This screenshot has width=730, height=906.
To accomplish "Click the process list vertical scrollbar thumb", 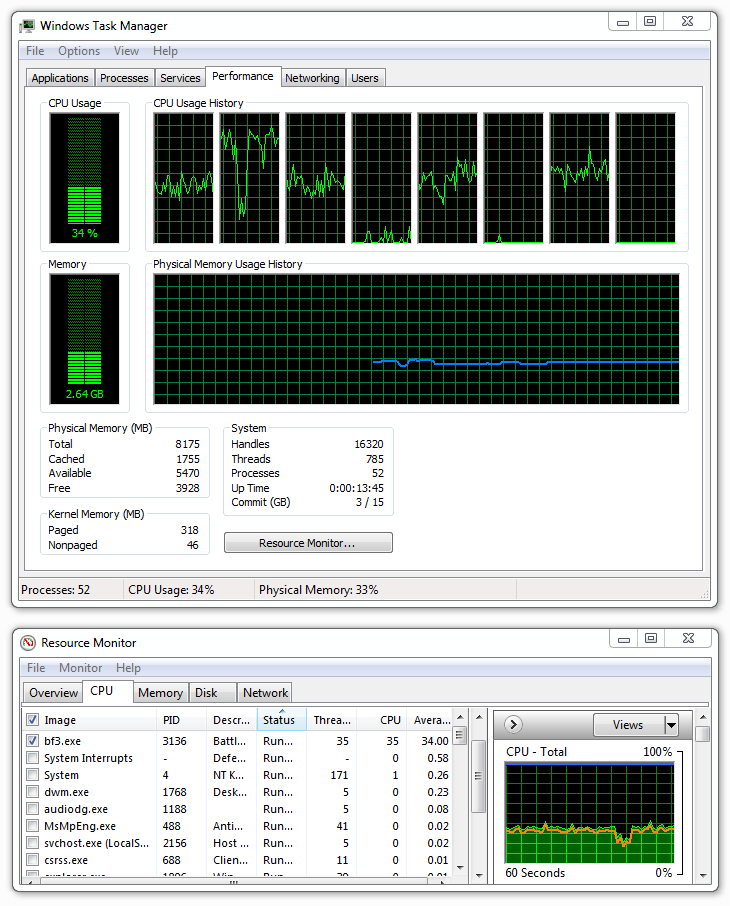I will tap(460, 736).
